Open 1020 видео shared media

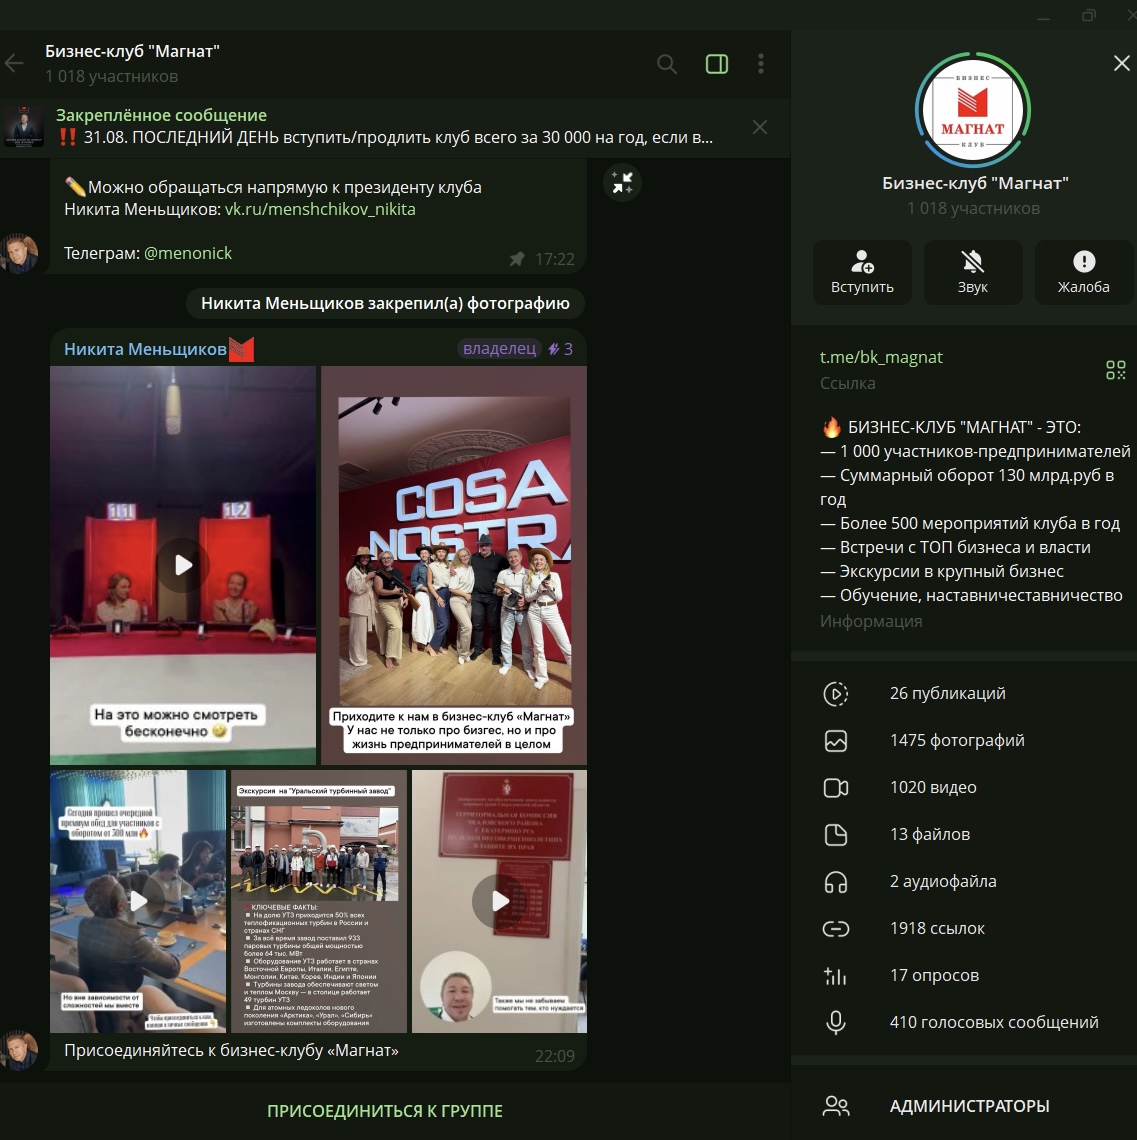(x=963, y=787)
